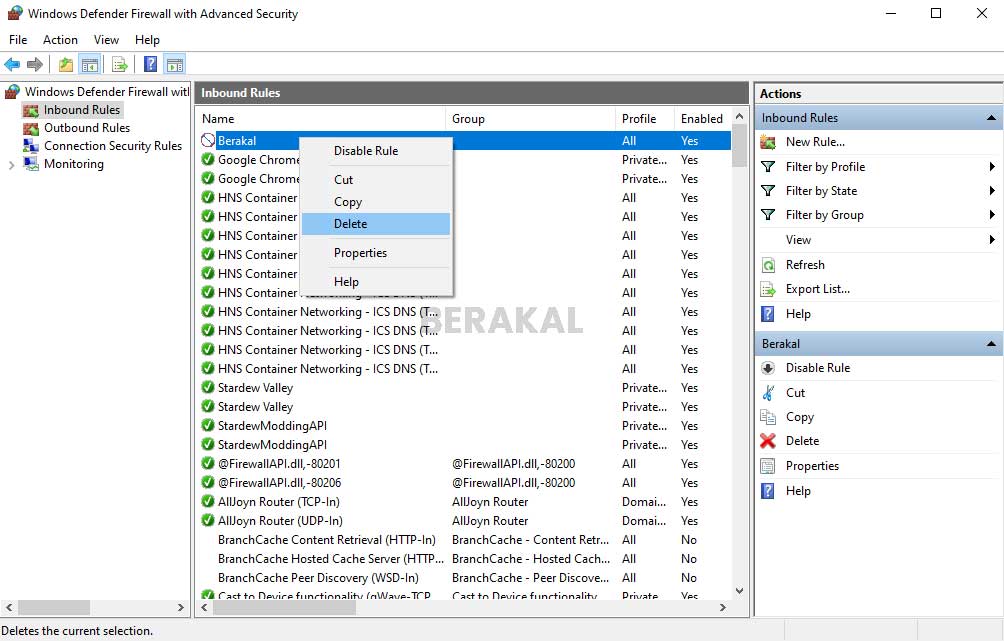1004x641 pixels.
Task: Click View in the Actions pane
Action: 800,239
